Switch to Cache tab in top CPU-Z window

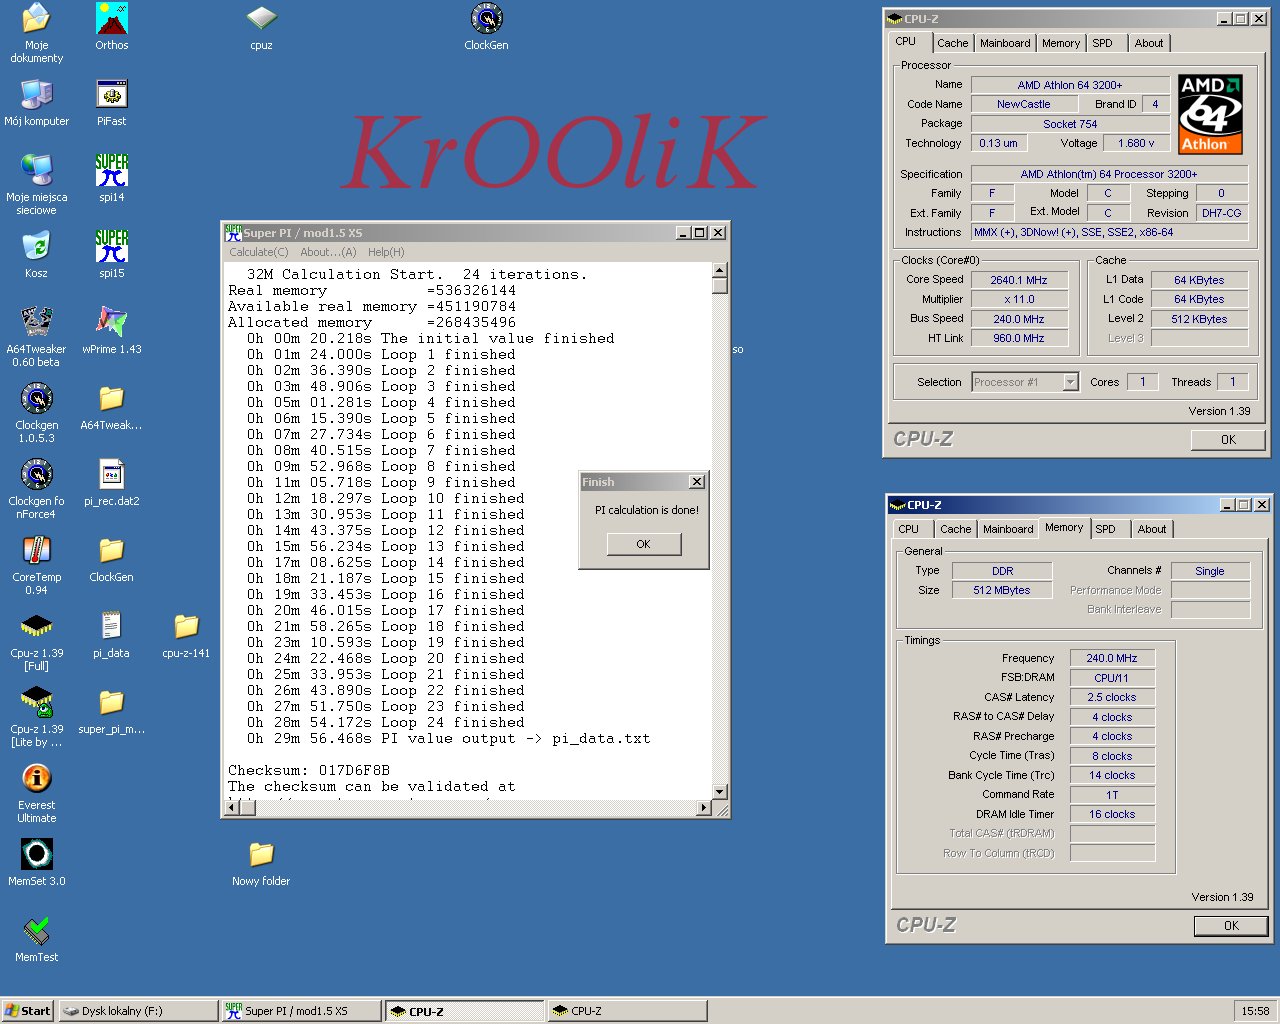[x=952, y=43]
